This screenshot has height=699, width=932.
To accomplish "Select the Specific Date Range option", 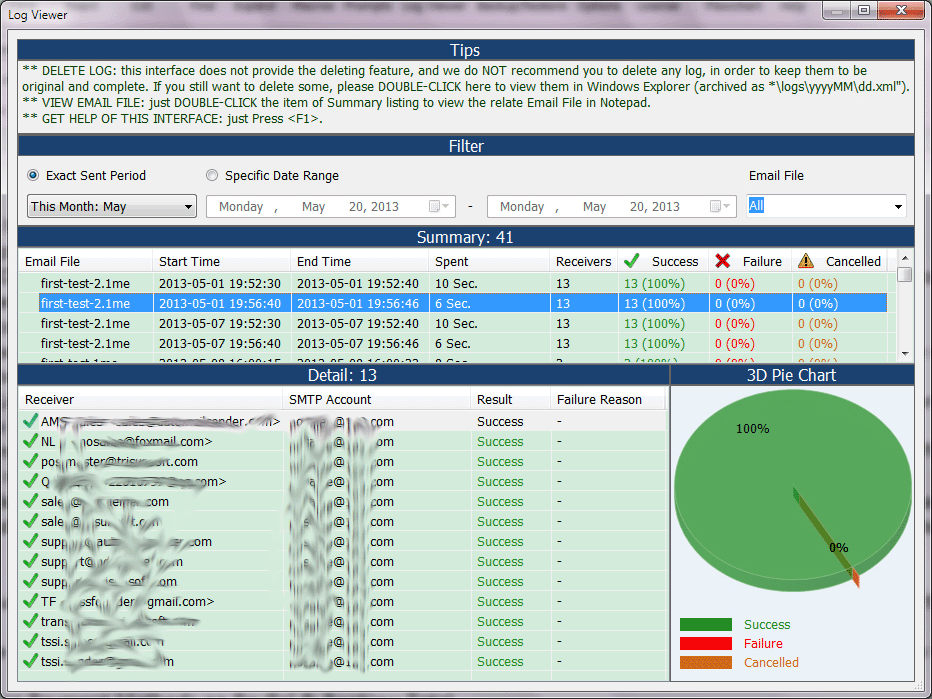I will (x=212, y=176).
